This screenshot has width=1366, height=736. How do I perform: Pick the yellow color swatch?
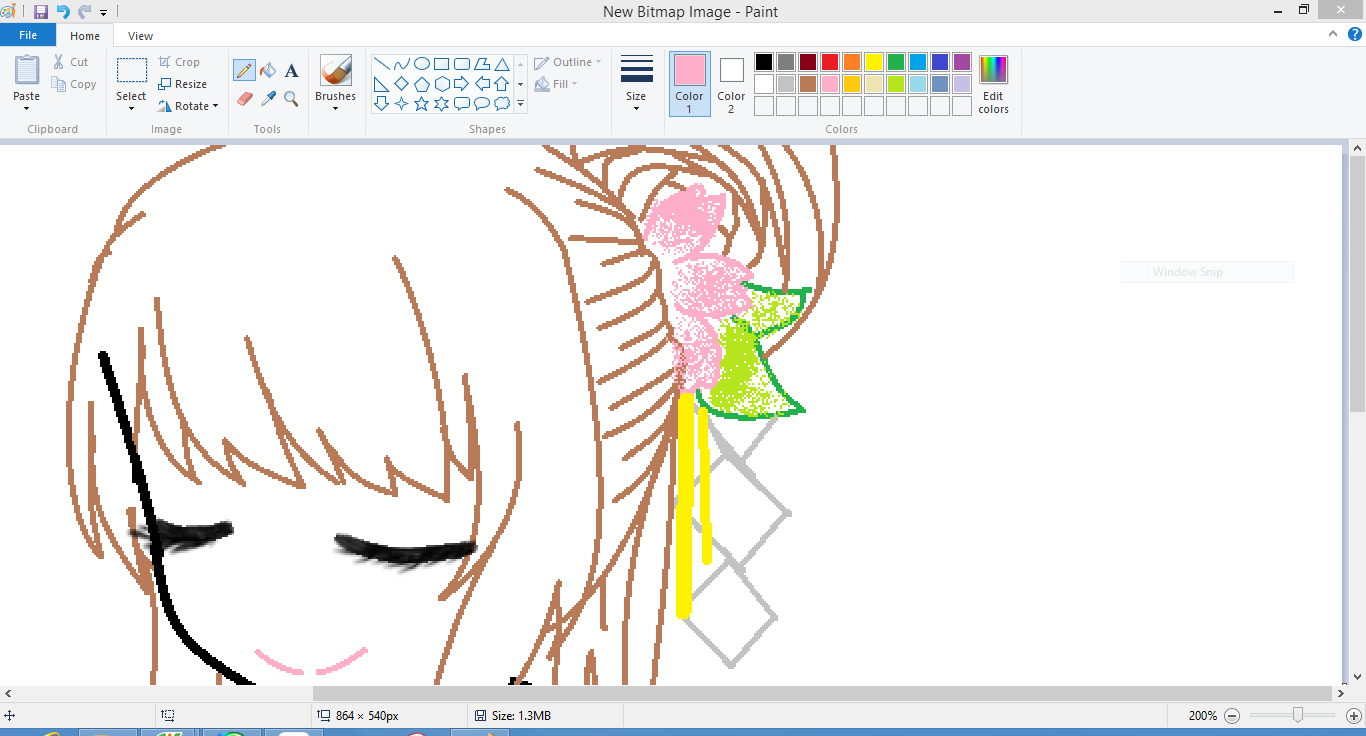[874, 62]
